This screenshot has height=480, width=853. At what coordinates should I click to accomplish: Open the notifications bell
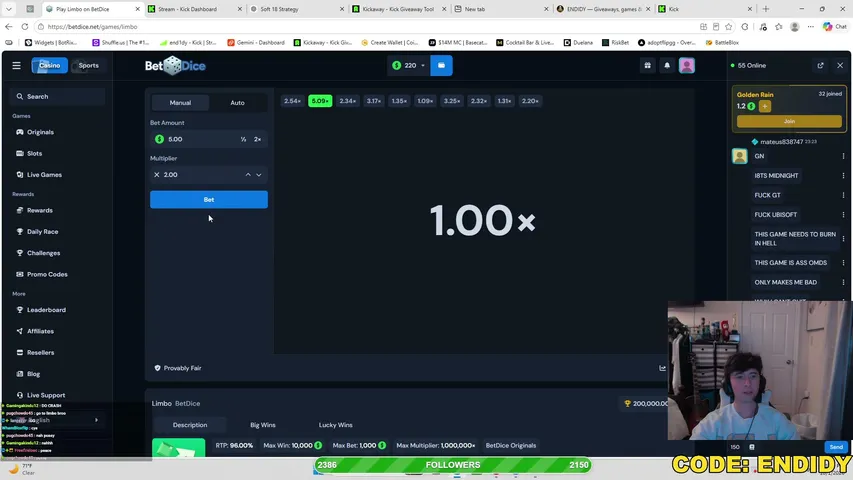click(667, 65)
